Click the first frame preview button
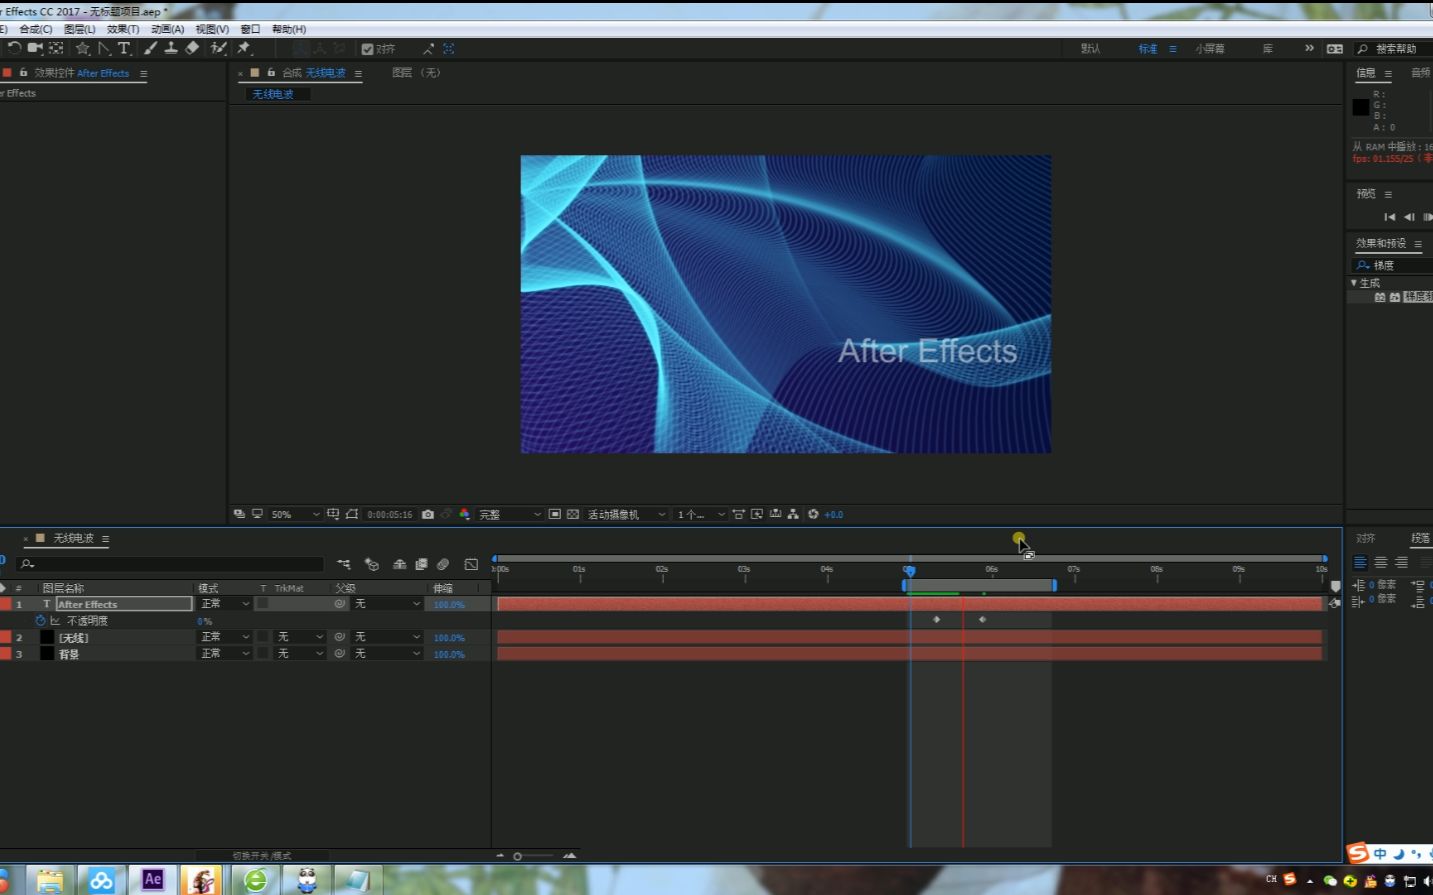 click(x=1389, y=217)
